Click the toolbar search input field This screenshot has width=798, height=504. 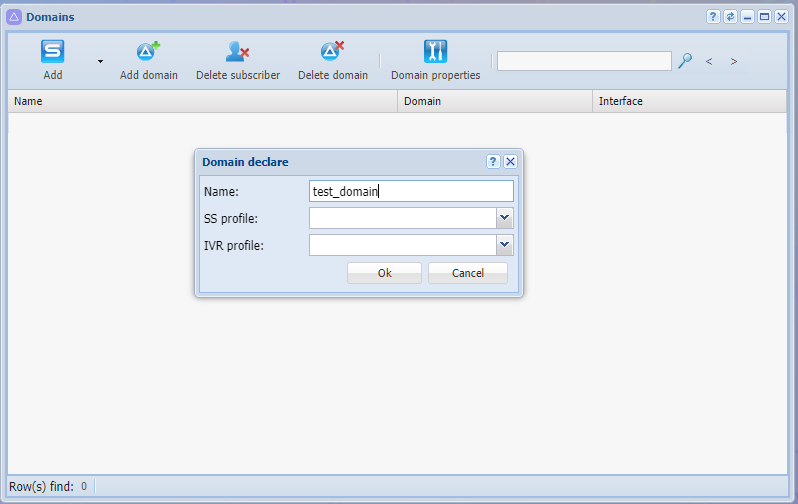coord(584,61)
